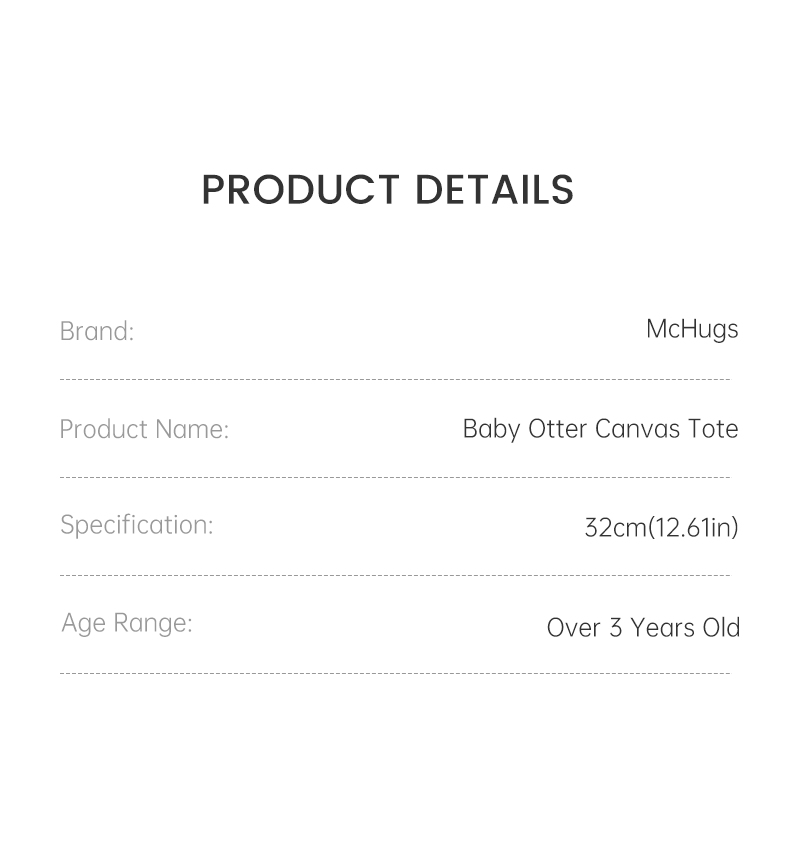This screenshot has height=860, width=790.
Task: Click the word DETAILS in the heading
Action: [494, 190]
